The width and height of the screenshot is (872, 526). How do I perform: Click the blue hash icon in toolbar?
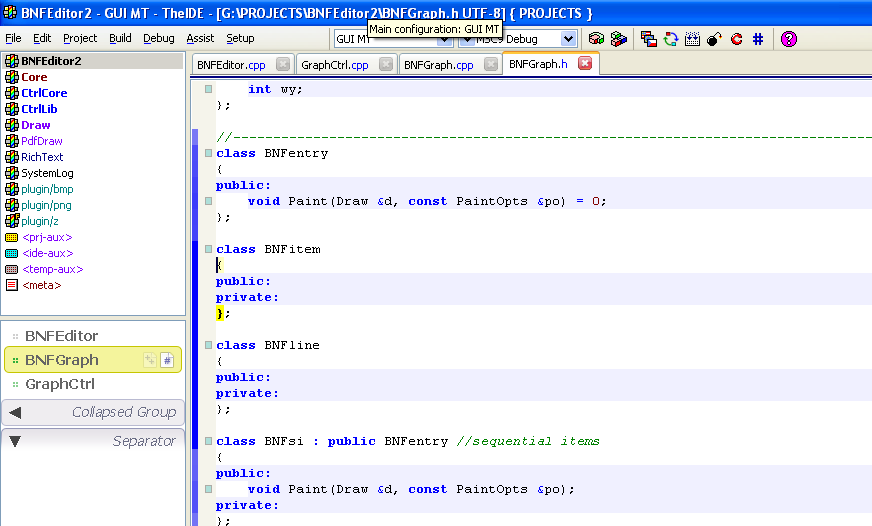(758, 39)
